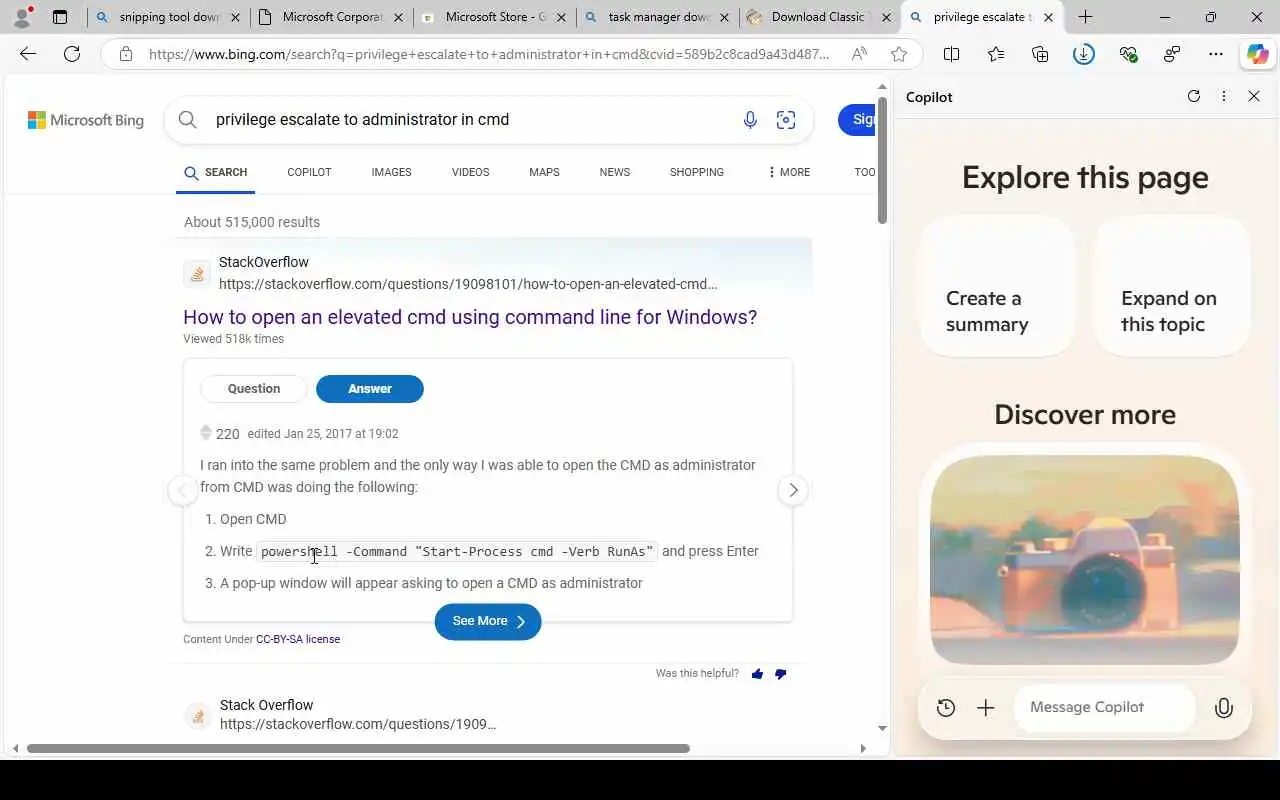Open second Stack Overflow result URL
Screen dimensions: 1280x800
pyautogui.click(x=358, y=724)
